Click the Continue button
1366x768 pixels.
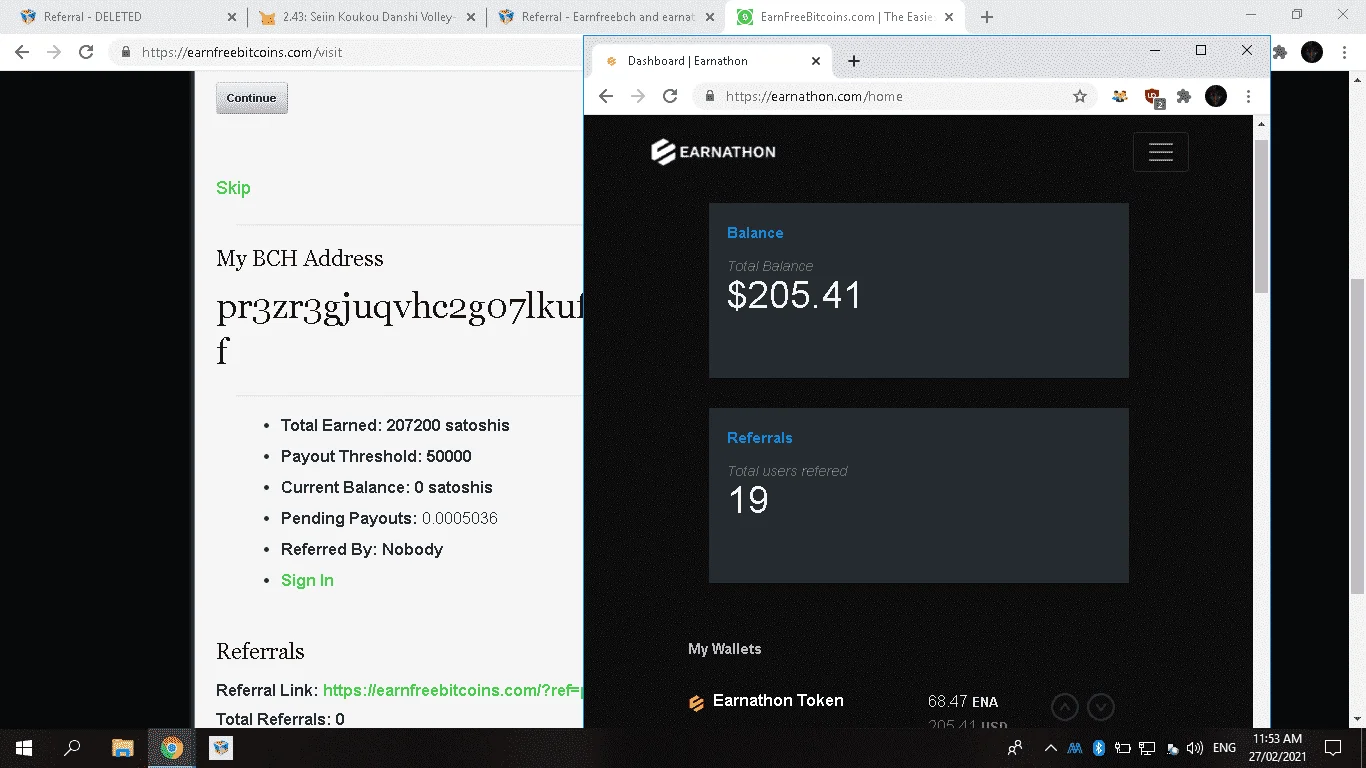pos(252,98)
